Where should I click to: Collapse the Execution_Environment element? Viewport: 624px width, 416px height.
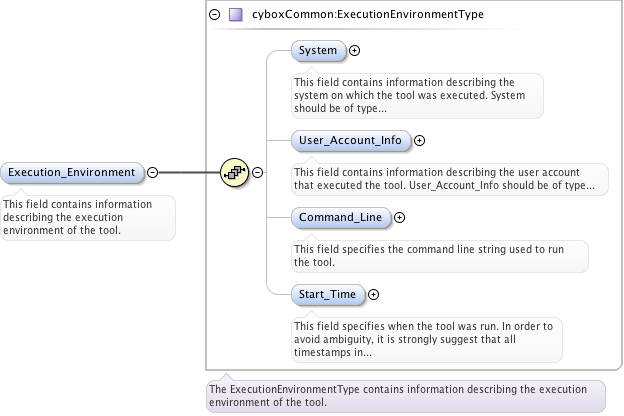tap(152, 172)
